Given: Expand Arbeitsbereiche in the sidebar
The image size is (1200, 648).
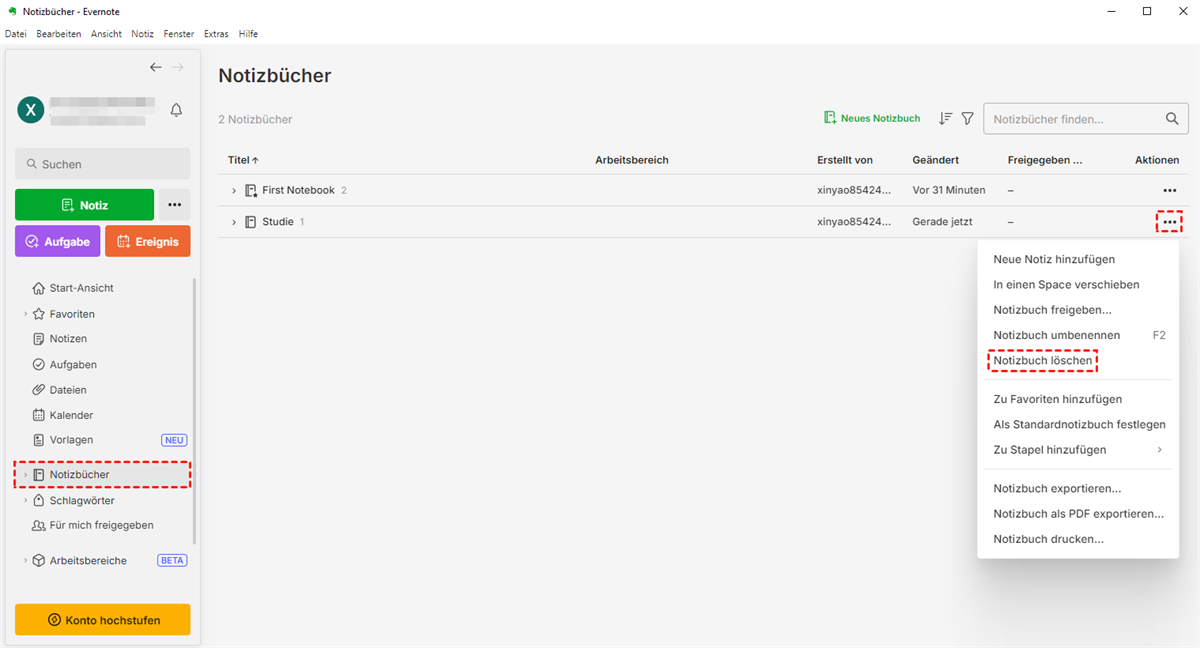Looking at the screenshot, I should pyautogui.click(x=25, y=561).
